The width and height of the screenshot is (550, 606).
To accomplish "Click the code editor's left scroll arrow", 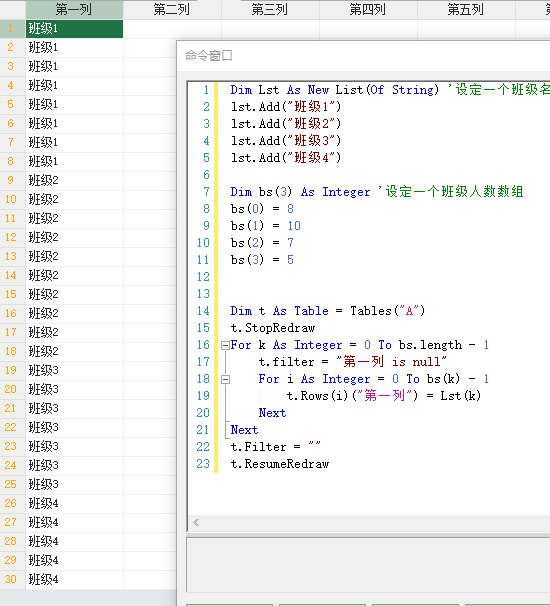I will (x=196, y=523).
